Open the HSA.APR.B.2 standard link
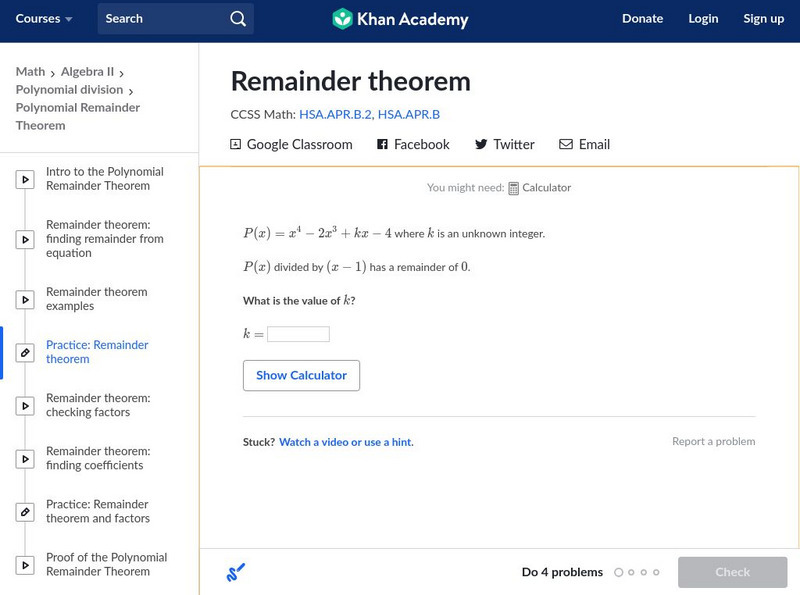This screenshot has width=800, height=595. (334, 114)
